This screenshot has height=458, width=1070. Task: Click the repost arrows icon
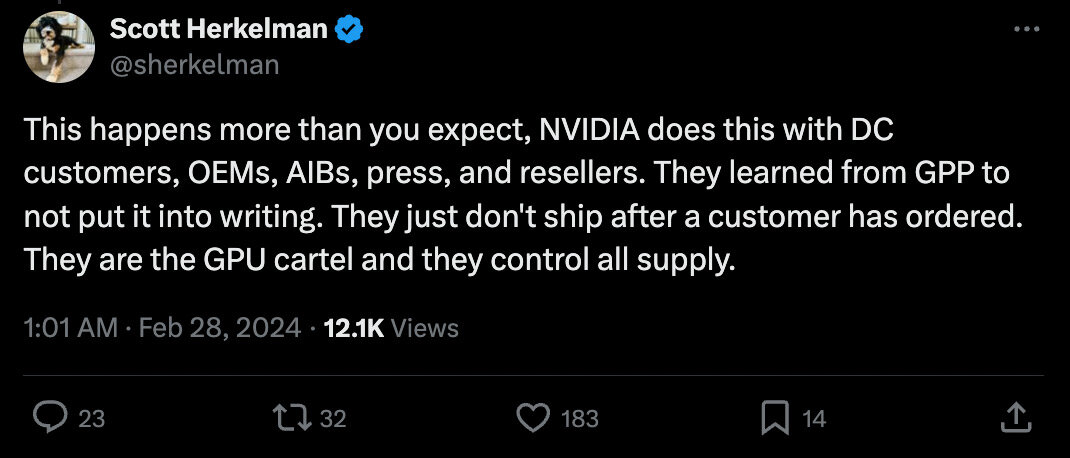(x=295, y=418)
